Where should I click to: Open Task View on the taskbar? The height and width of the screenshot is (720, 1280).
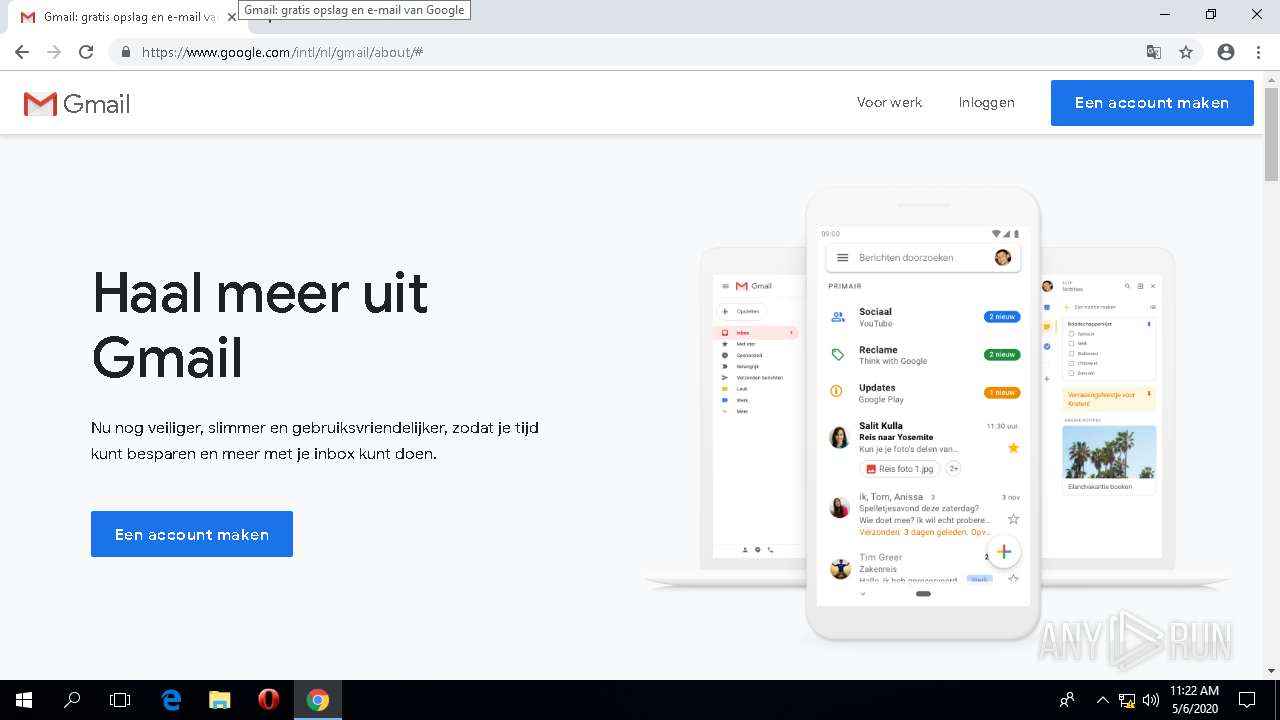(120, 700)
